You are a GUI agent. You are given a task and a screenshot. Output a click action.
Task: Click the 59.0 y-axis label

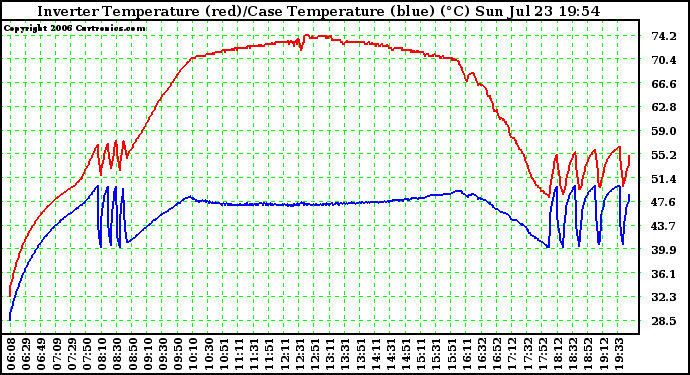click(x=664, y=131)
